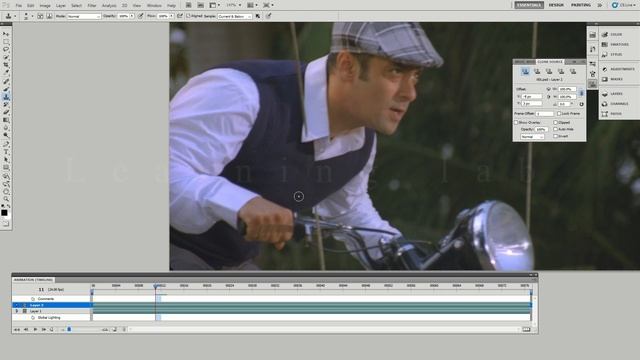The image size is (640, 360).
Task: Enable Show Overlay checkbox
Action: [x=516, y=122]
